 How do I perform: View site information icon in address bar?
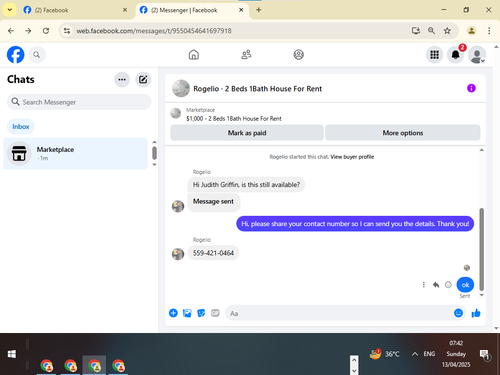coord(67,31)
